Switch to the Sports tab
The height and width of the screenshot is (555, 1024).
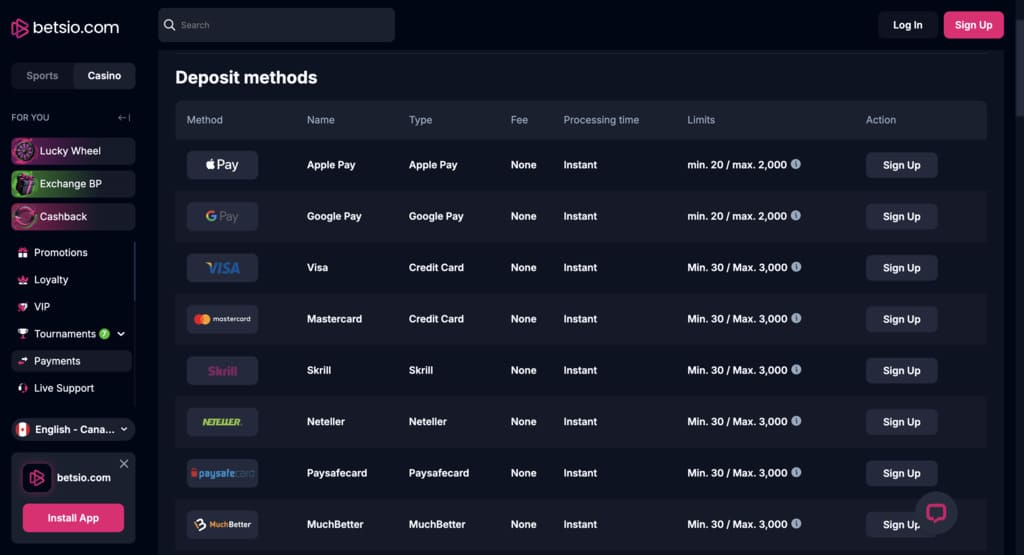click(x=42, y=76)
